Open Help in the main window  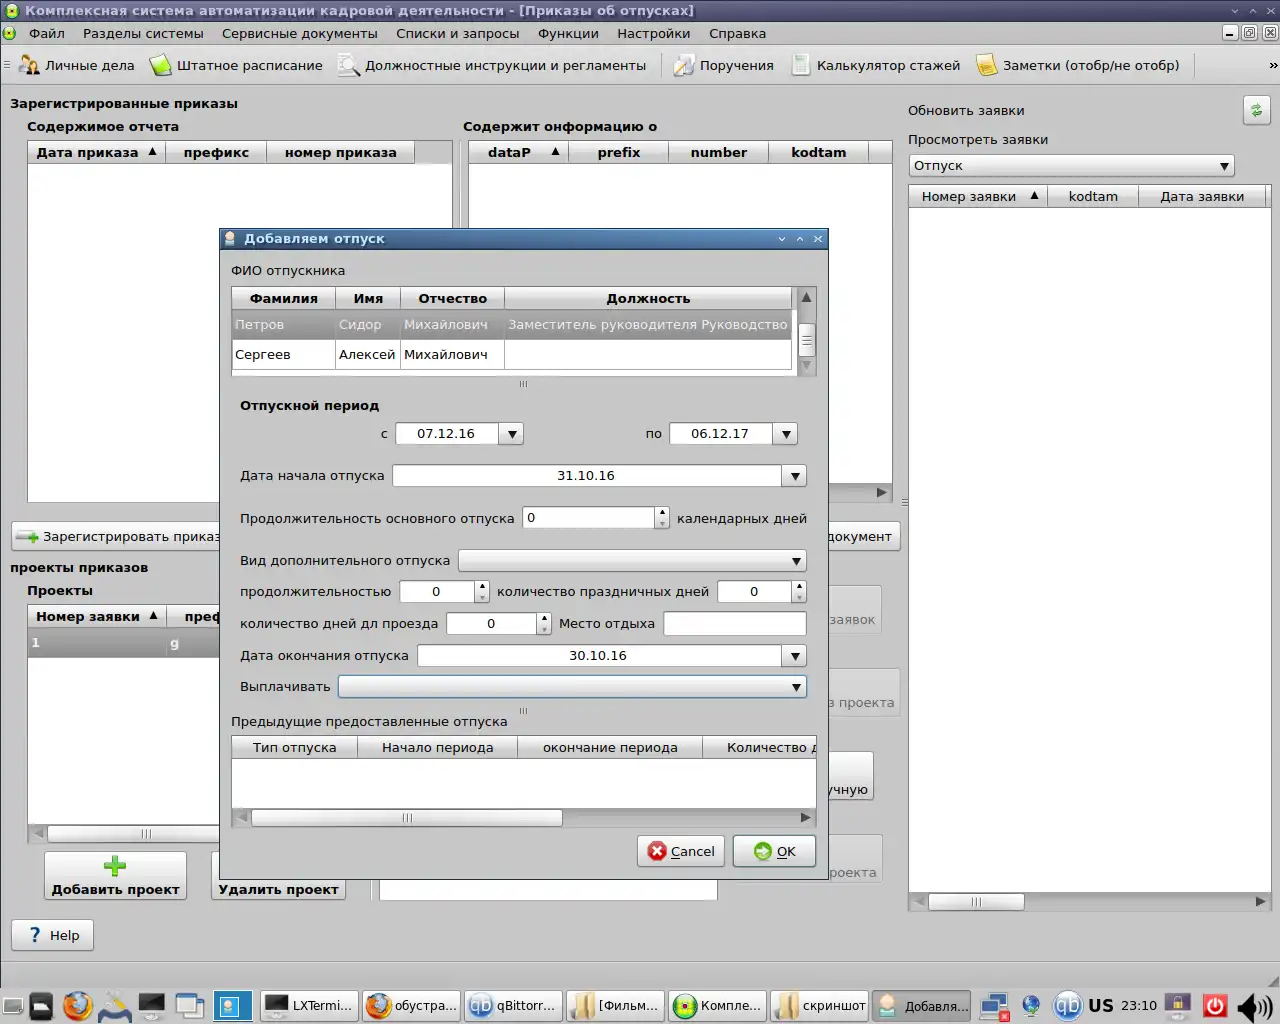(x=53, y=935)
